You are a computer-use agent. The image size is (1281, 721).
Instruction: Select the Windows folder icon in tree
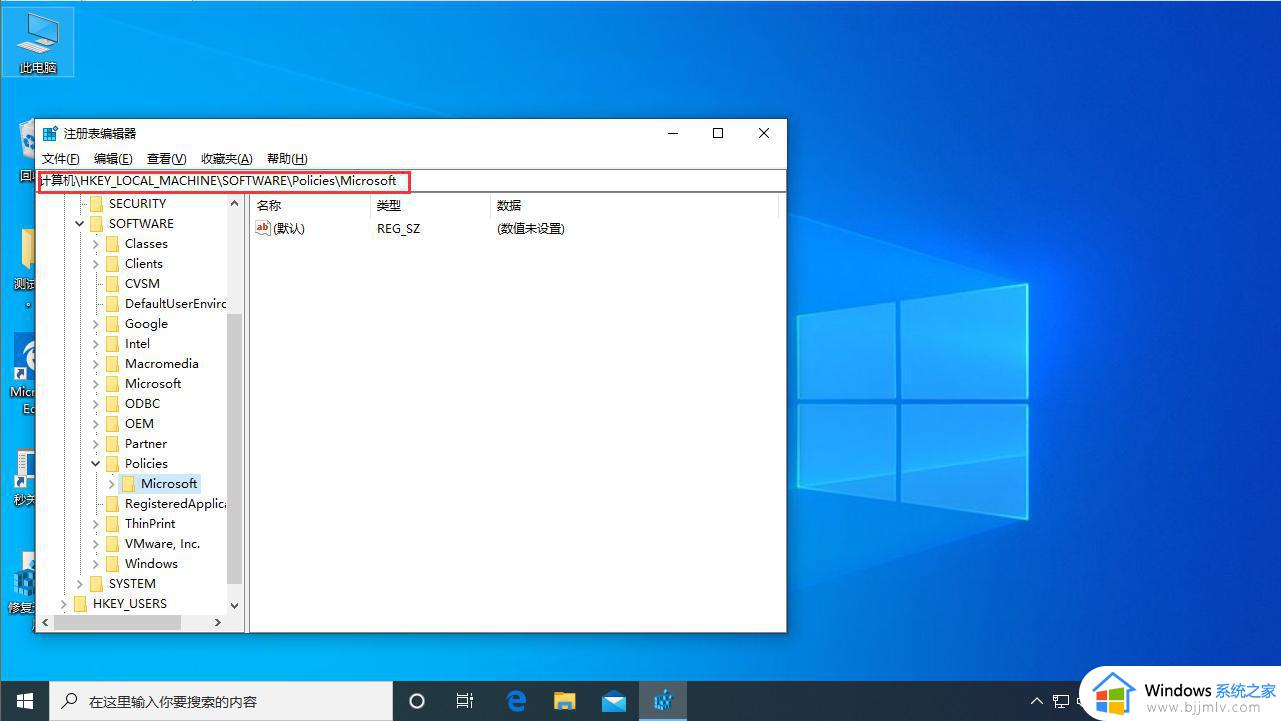click(112, 564)
